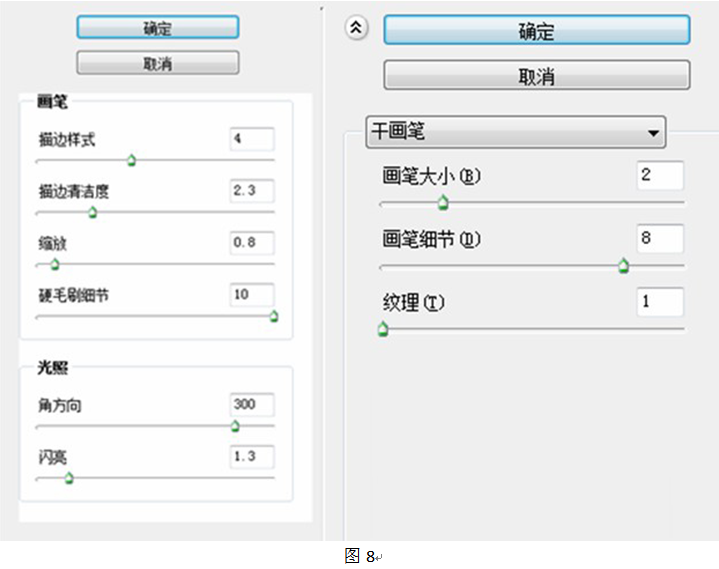This screenshot has height=569, width=719.
Task: Click the 纹理 slider handle
Action: 383,329
